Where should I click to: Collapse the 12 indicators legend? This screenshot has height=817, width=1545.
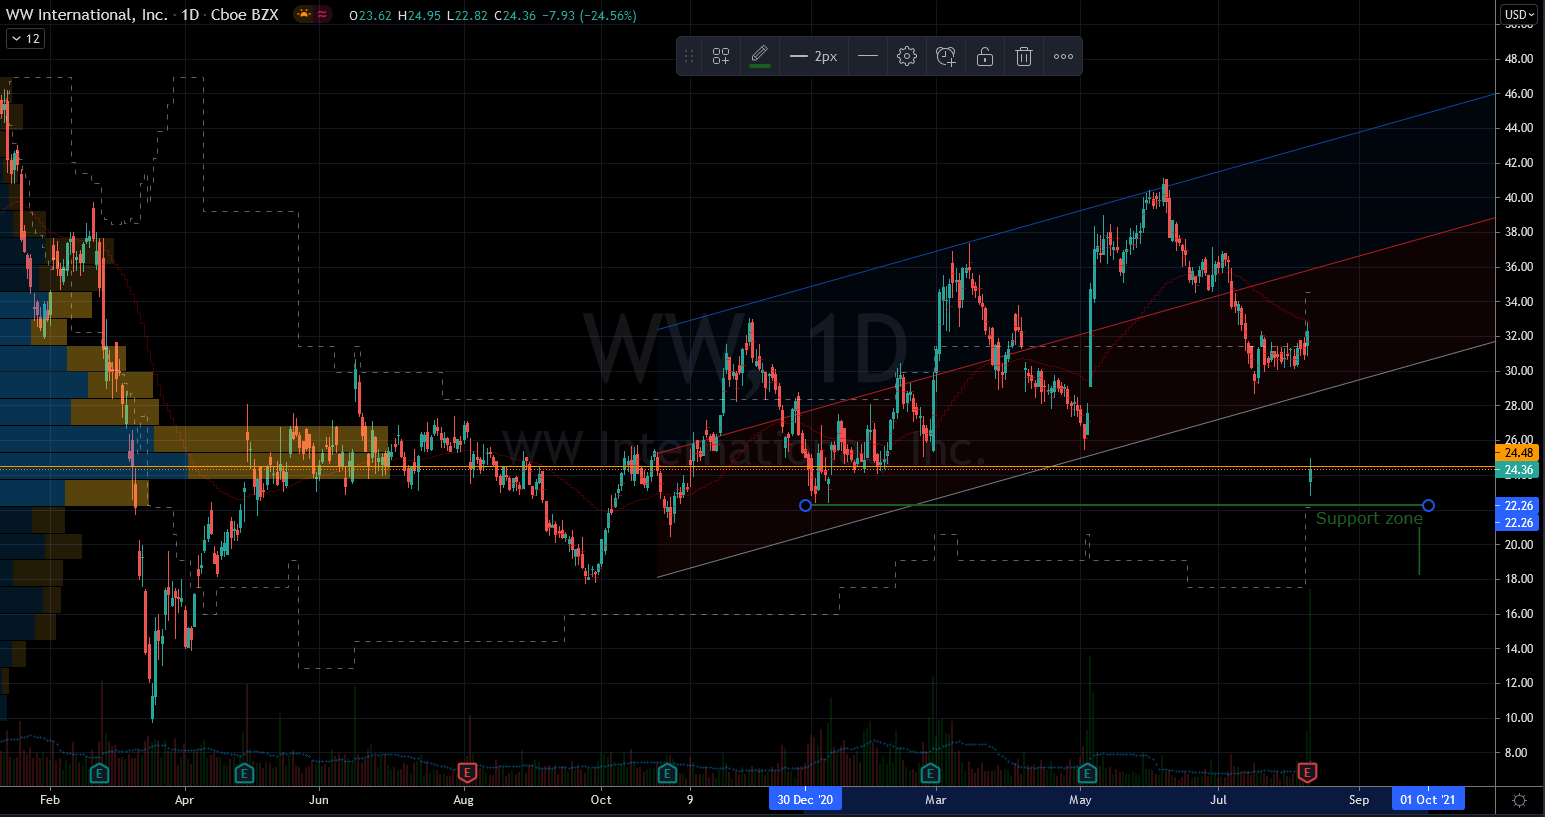tap(25, 39)
